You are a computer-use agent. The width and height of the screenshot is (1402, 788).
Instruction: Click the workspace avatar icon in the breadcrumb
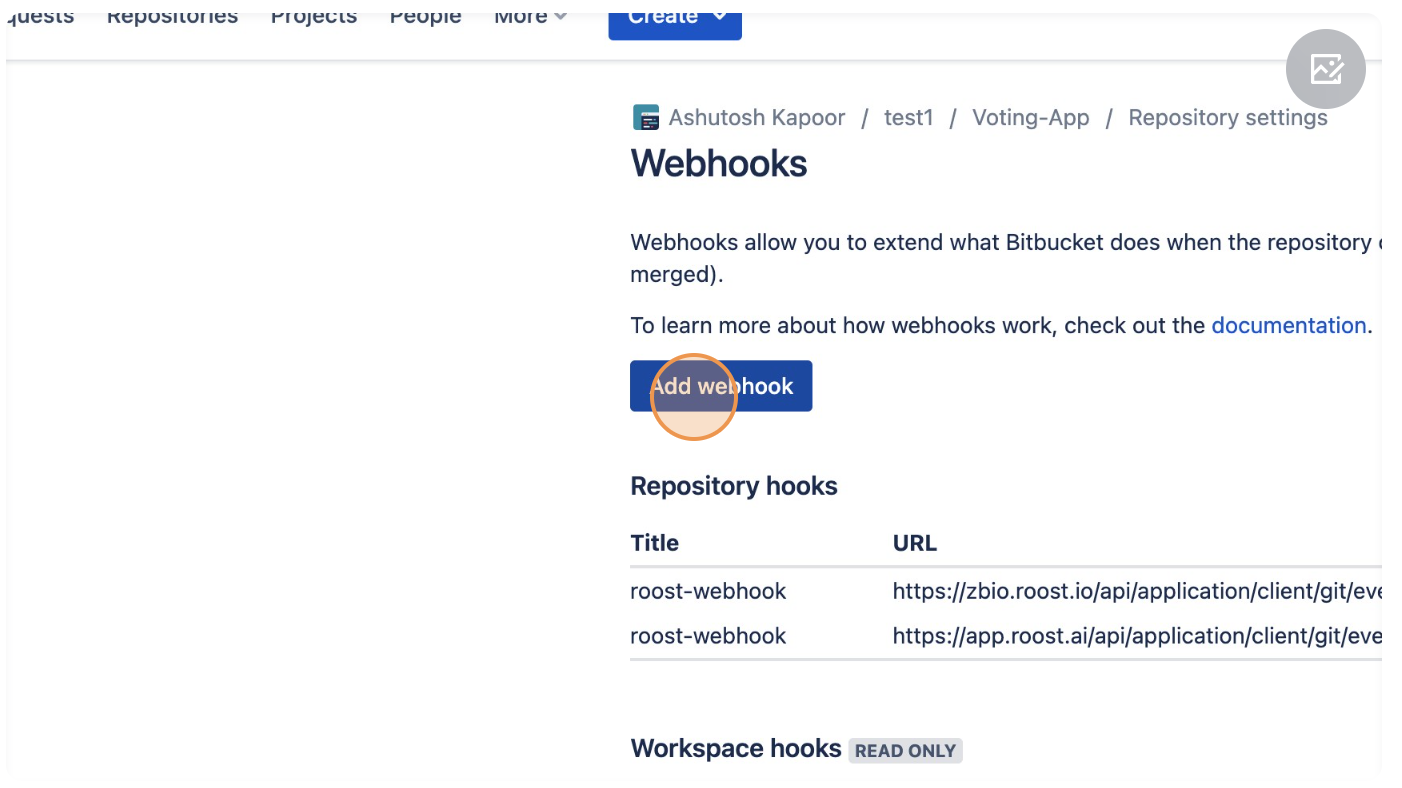click(646, 118)
